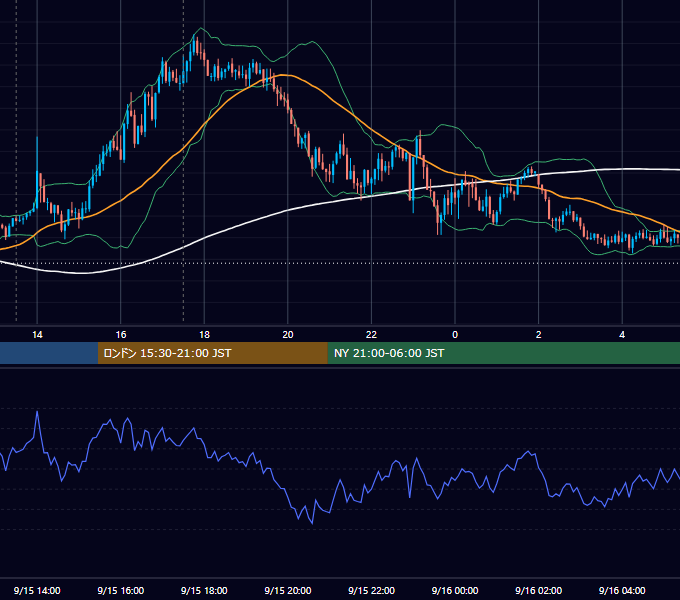
Task: Click the ロンドン 15:30-21:00 JST session bar
Action: pyautogui.click(x=212, y=353)
